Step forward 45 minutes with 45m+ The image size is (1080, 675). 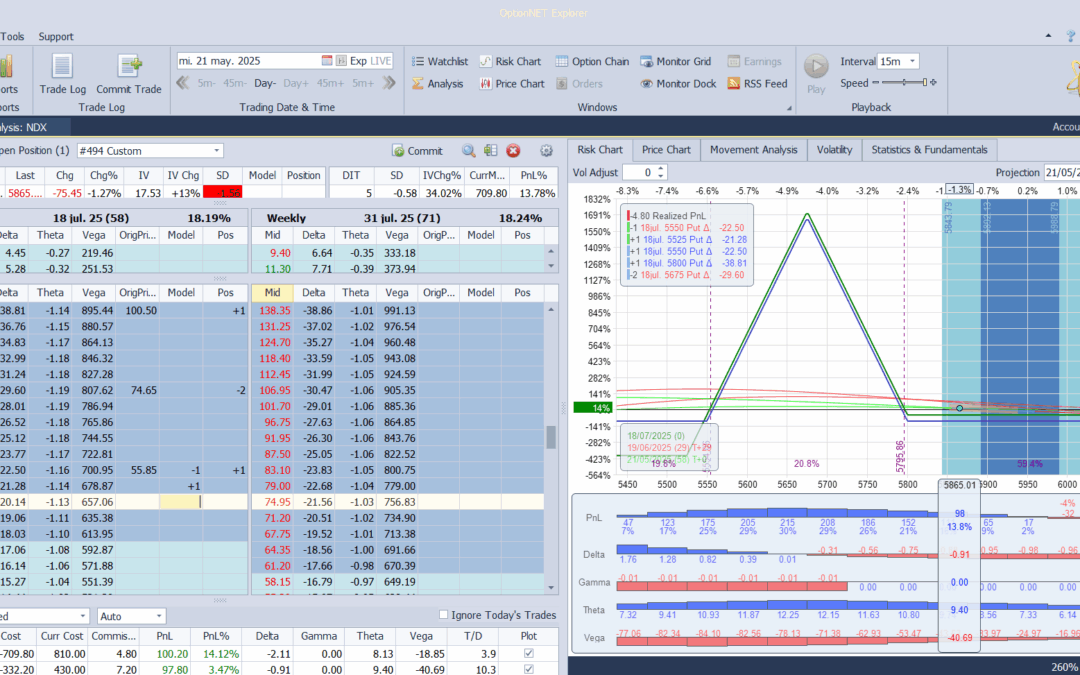[330, 83]
